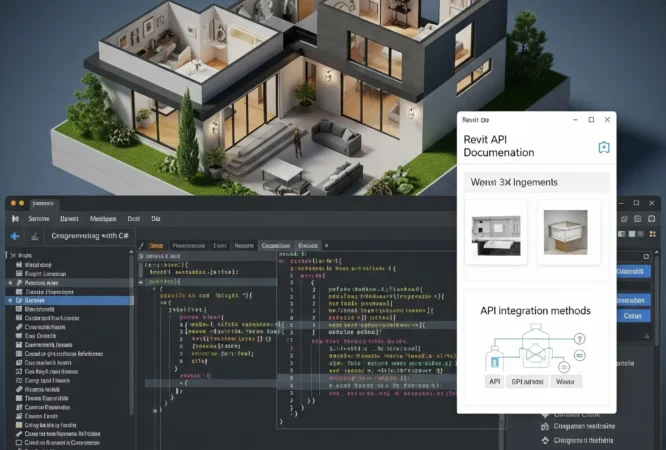Switch to the orange-labeled editor tab
Screen dimensions: 666x450
click(156, 246)
